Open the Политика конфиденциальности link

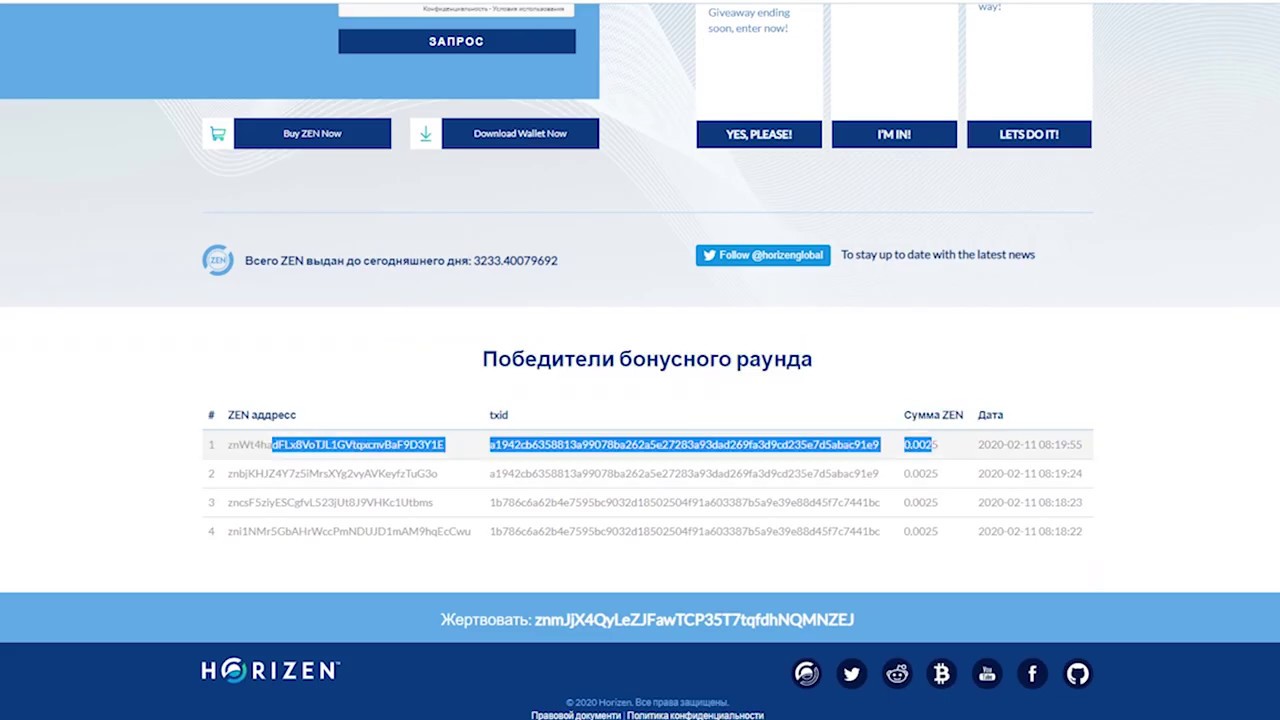[695, 715]
